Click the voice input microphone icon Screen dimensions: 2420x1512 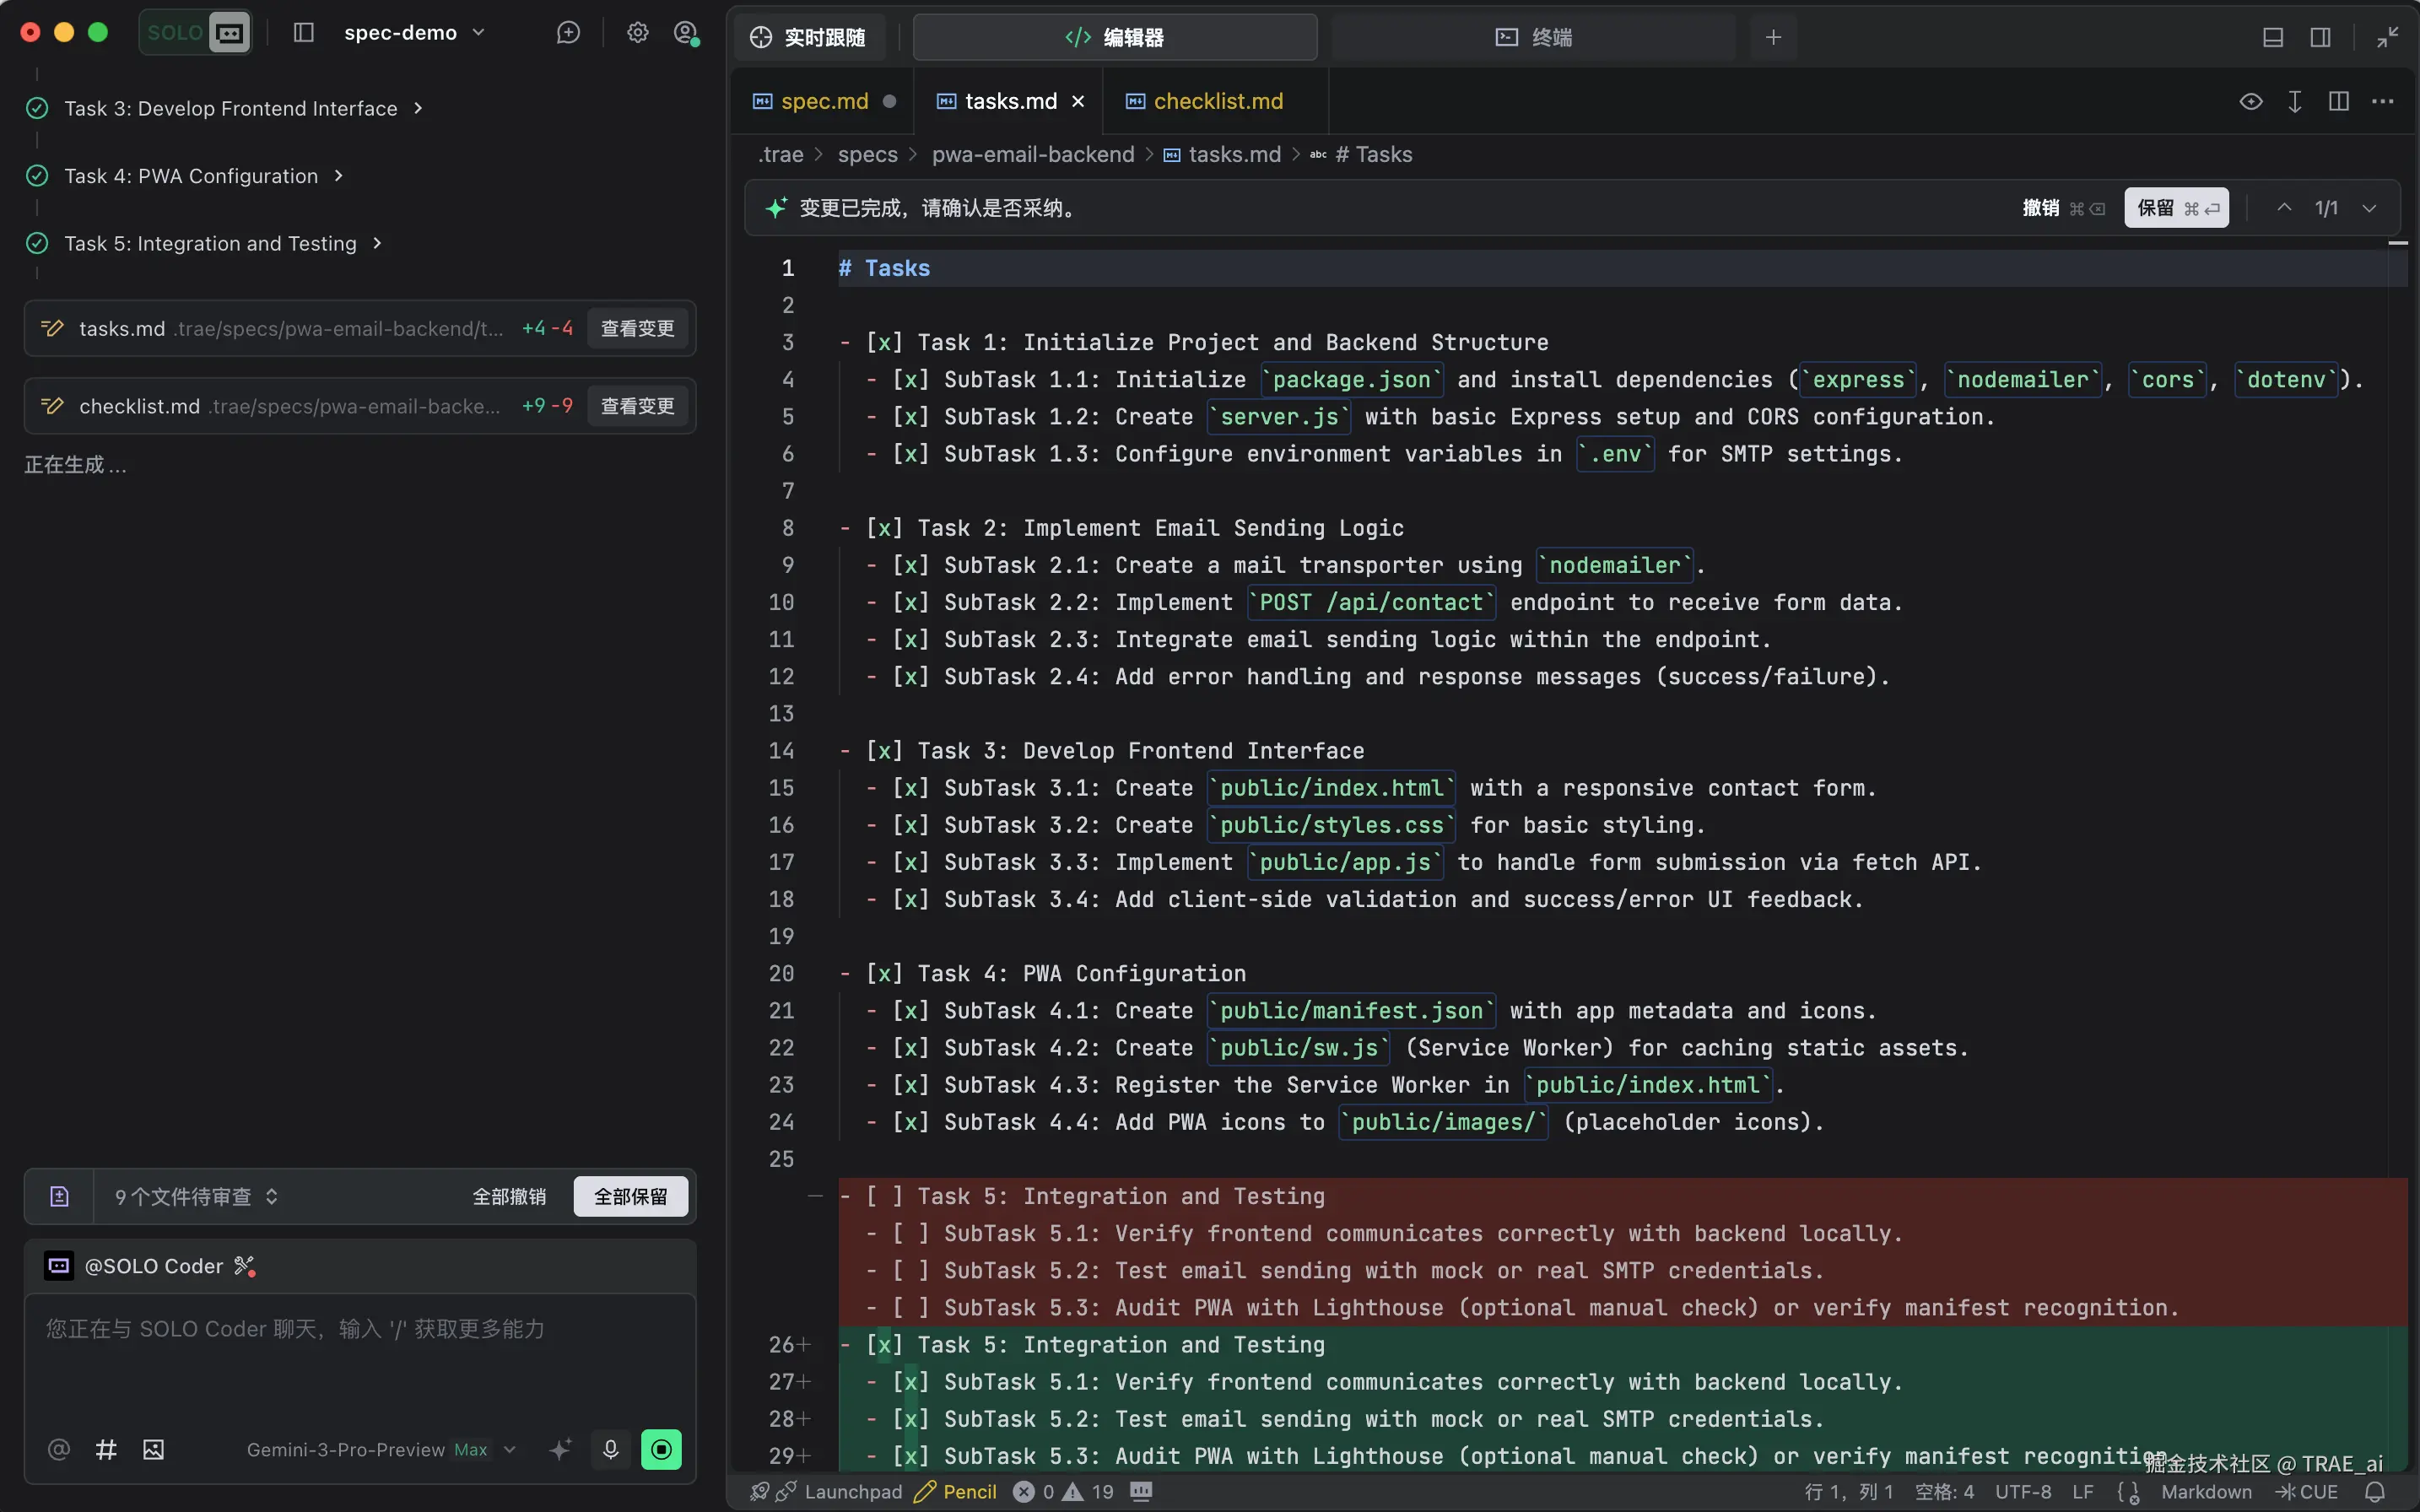[x=610, y=1449]
